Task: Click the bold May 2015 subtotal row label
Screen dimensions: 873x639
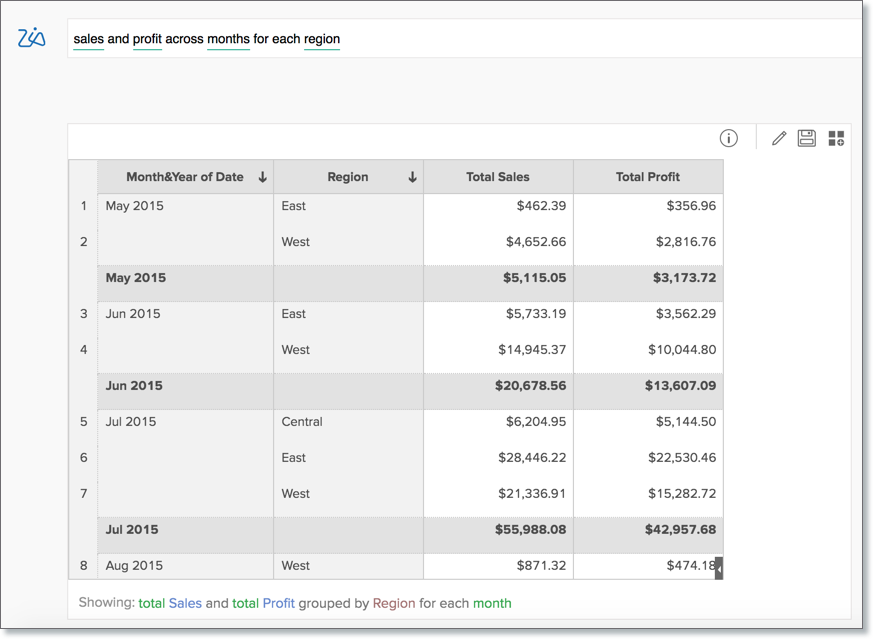Action: [136, 278]
